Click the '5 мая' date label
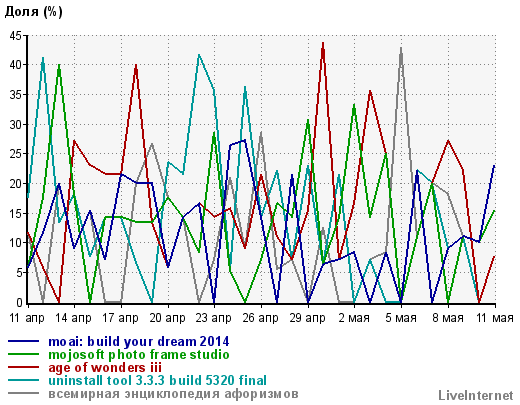 point(401,318)
